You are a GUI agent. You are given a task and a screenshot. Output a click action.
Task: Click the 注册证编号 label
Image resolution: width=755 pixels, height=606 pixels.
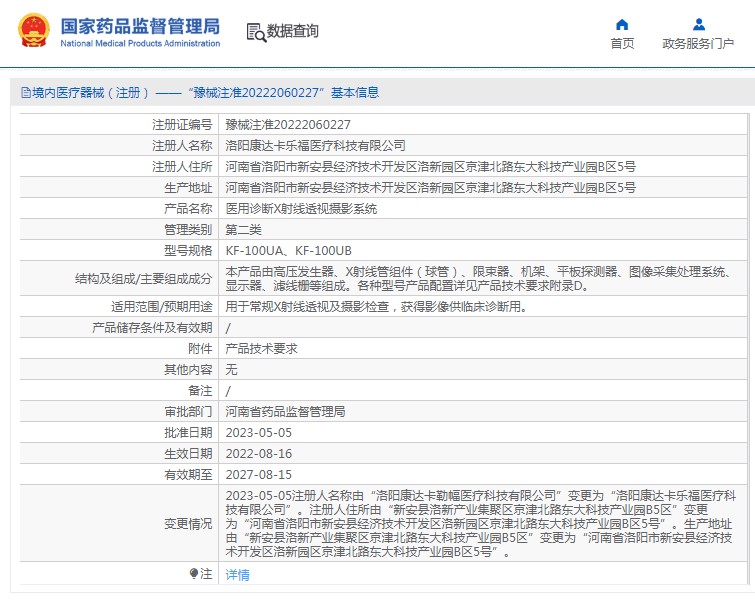pyautogui.click(x=182, y=125)
